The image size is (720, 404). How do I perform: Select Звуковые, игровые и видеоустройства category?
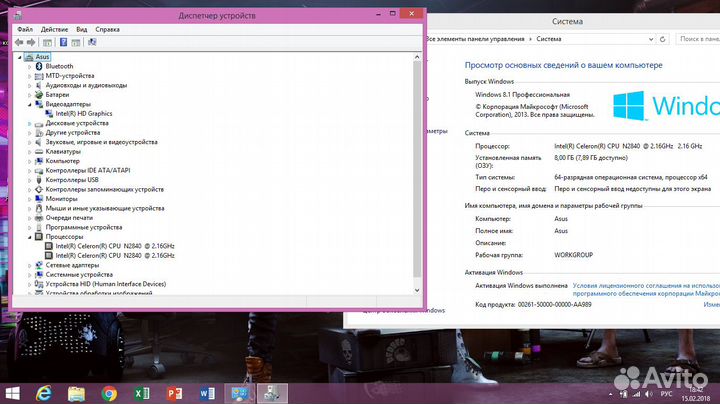pyautogui.click(x=101, y=142)
